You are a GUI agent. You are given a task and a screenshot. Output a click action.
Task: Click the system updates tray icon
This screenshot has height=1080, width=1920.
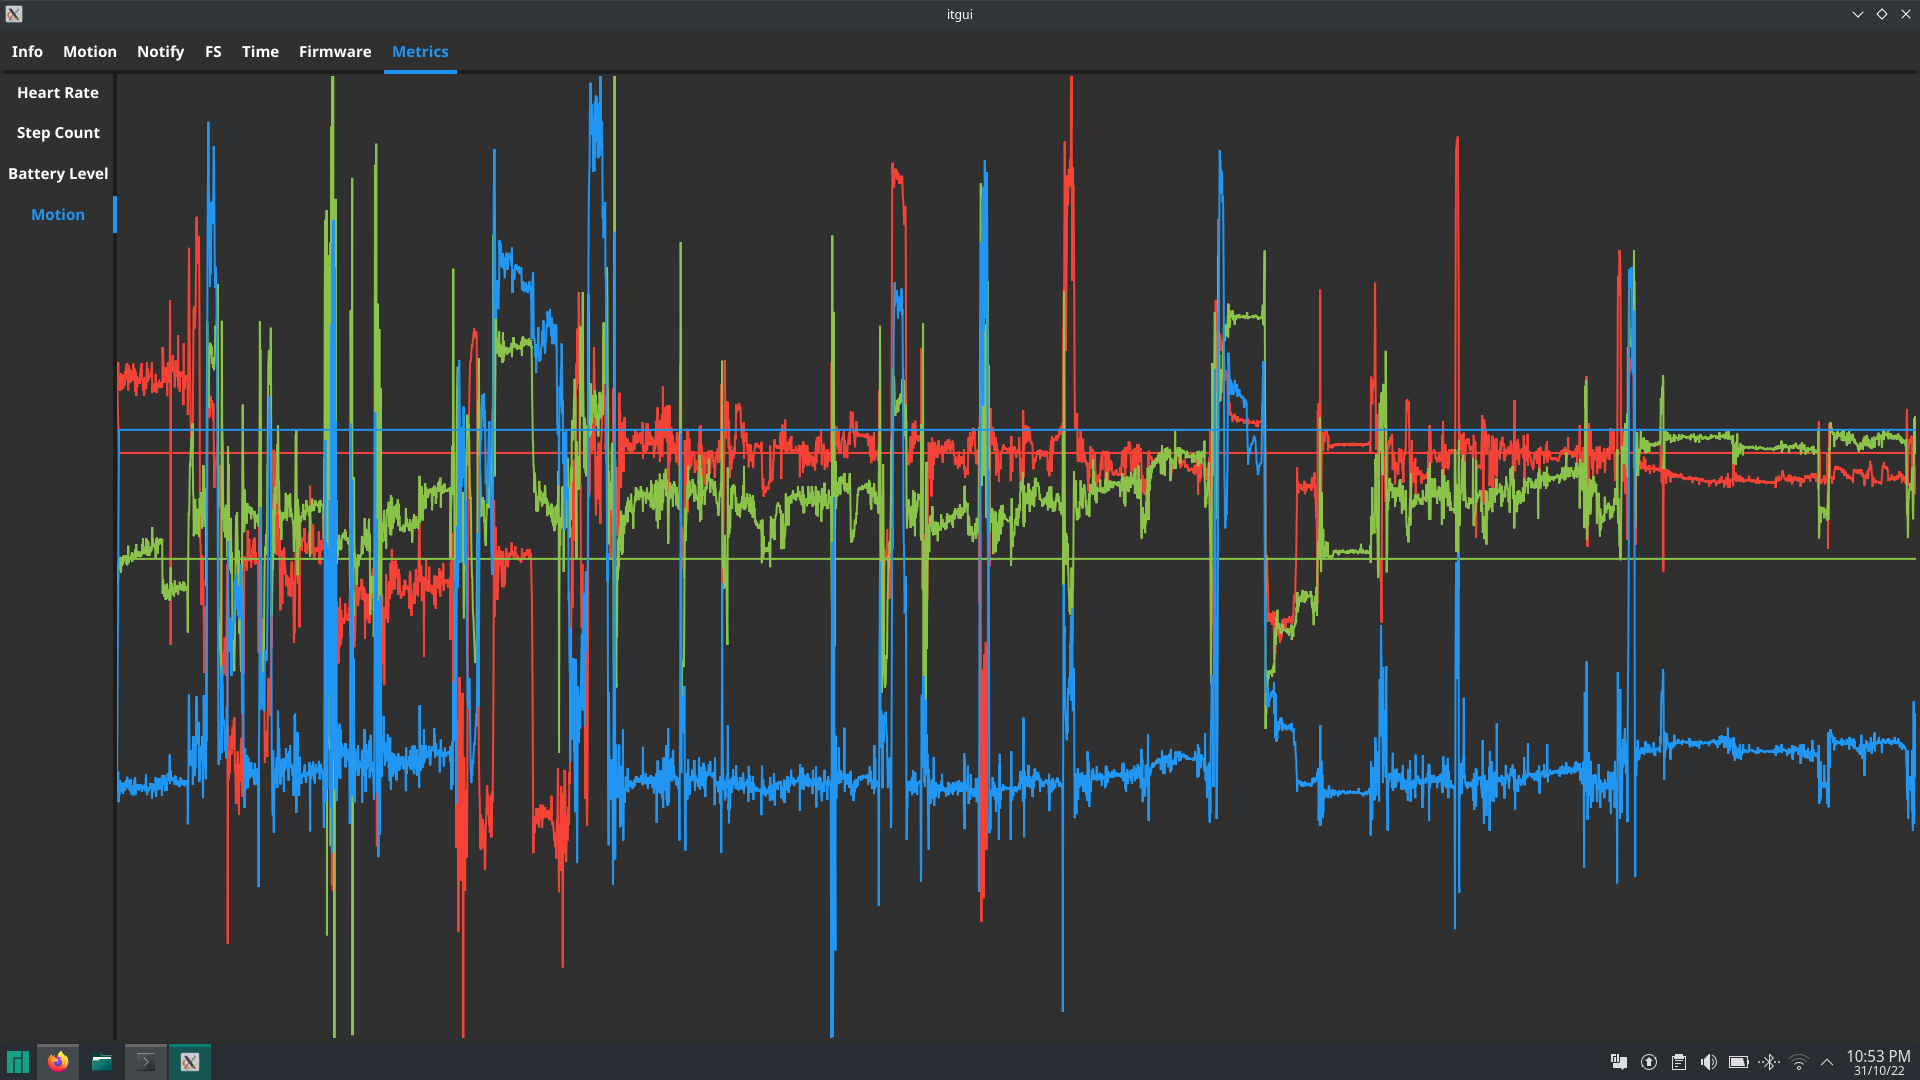1649,1062
